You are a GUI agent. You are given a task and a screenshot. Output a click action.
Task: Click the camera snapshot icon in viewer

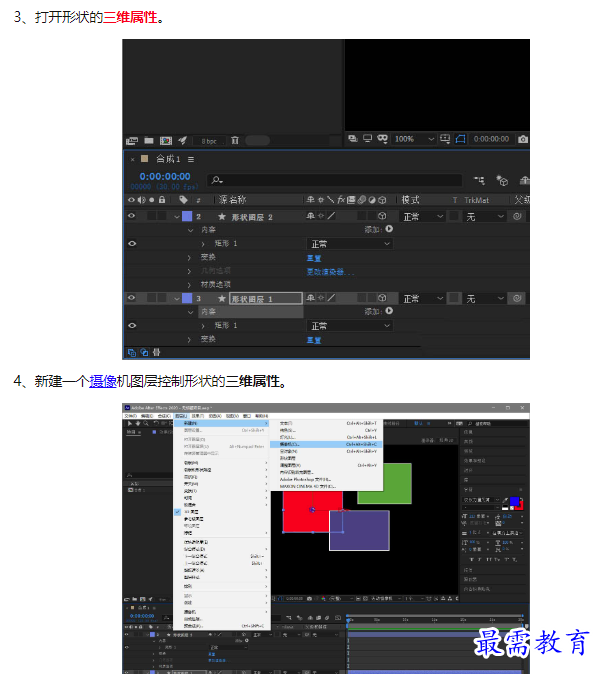coord(523,139)
